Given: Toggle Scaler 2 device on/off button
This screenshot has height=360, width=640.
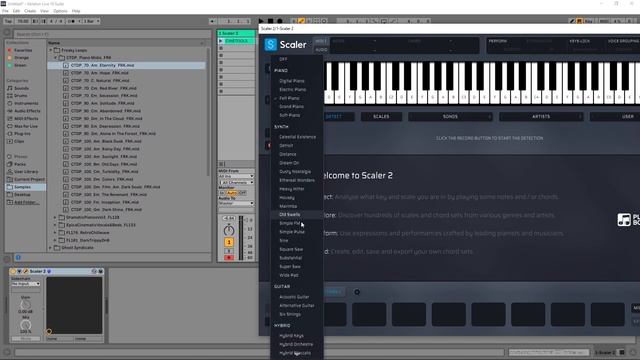Looking at the screenshot, I should tap(13, 271).
